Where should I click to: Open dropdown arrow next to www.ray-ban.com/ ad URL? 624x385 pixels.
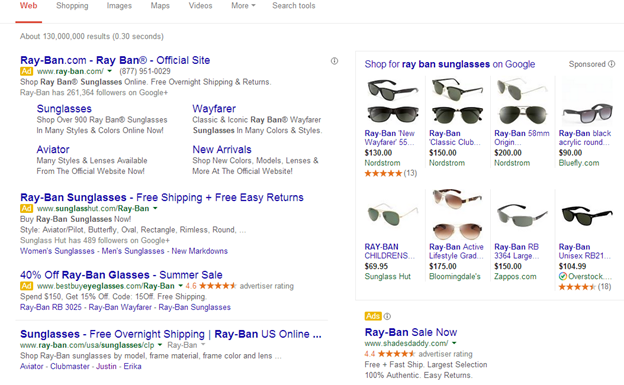(110, 71)
